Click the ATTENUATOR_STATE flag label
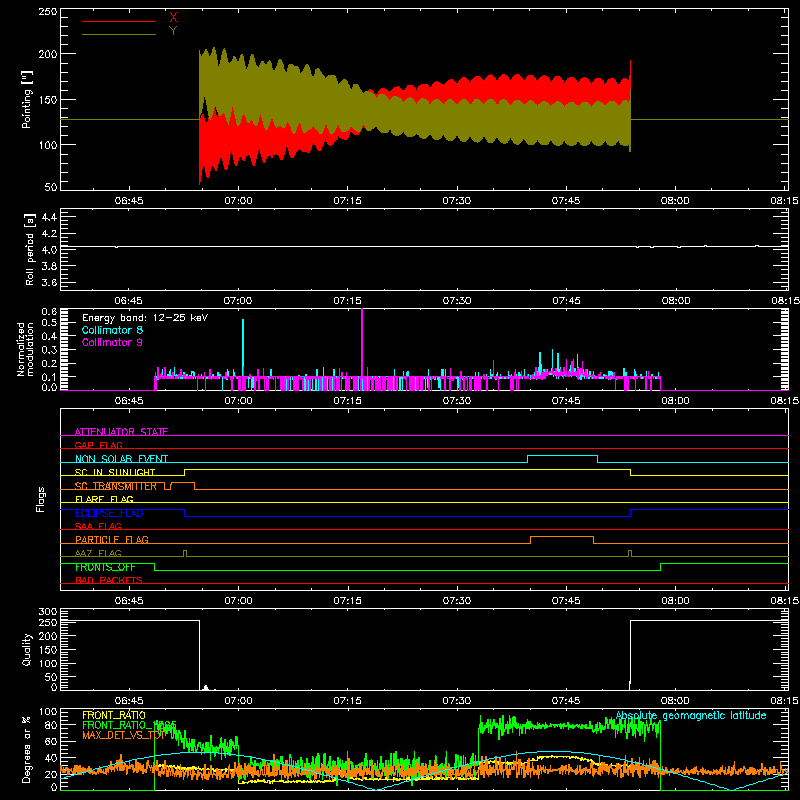The width and height of the screenshot is (800, 800). 121,432
